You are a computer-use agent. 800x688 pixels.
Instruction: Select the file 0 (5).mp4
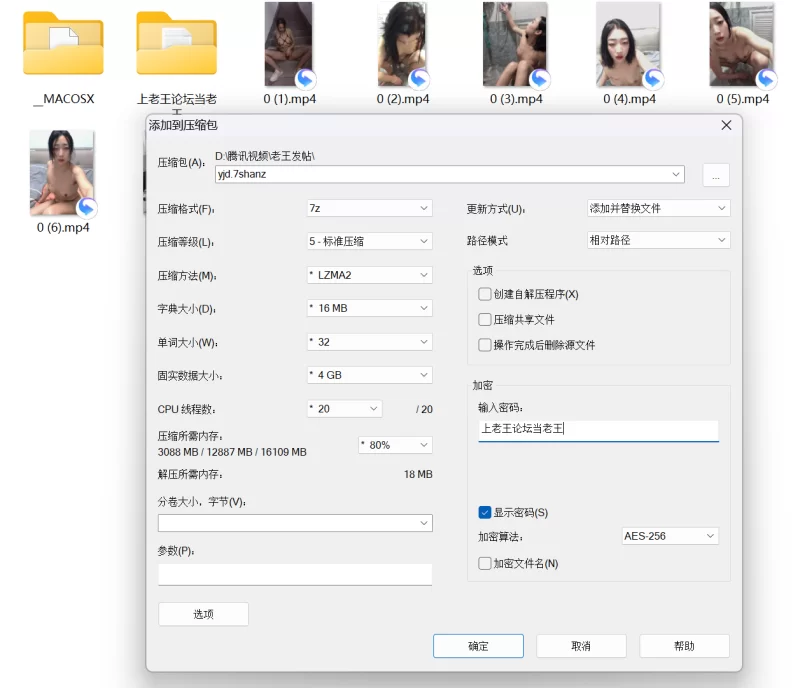tap(742, 44)
